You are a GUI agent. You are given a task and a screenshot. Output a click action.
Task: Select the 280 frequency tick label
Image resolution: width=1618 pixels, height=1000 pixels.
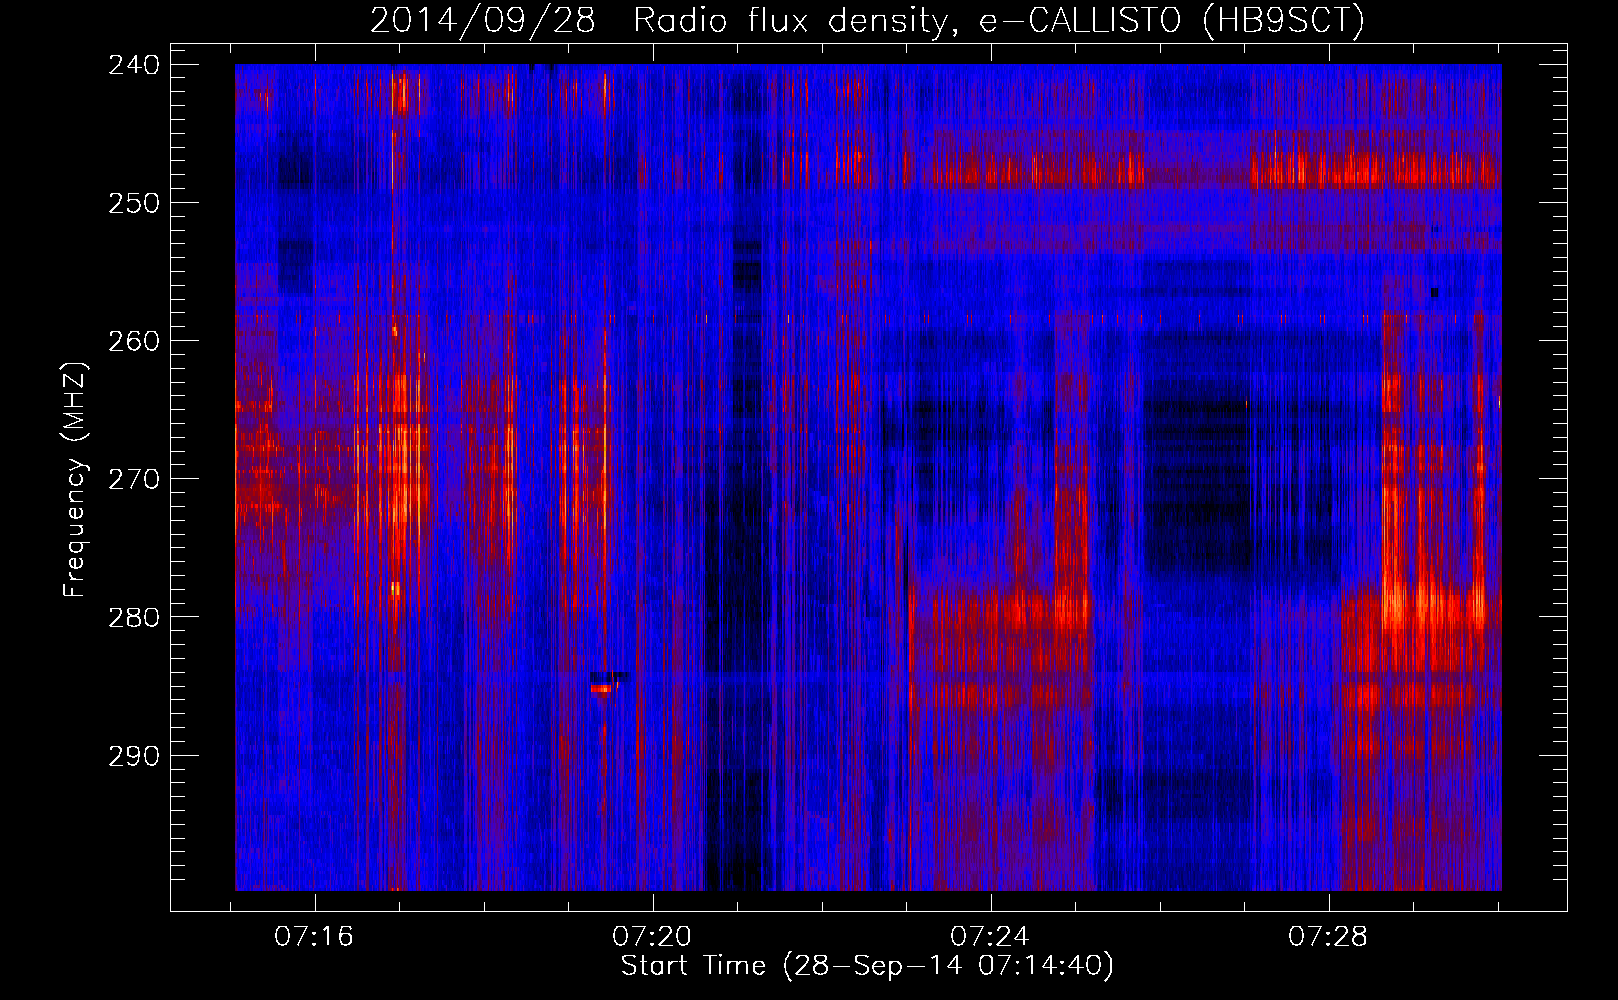click(x=134, y=617)
